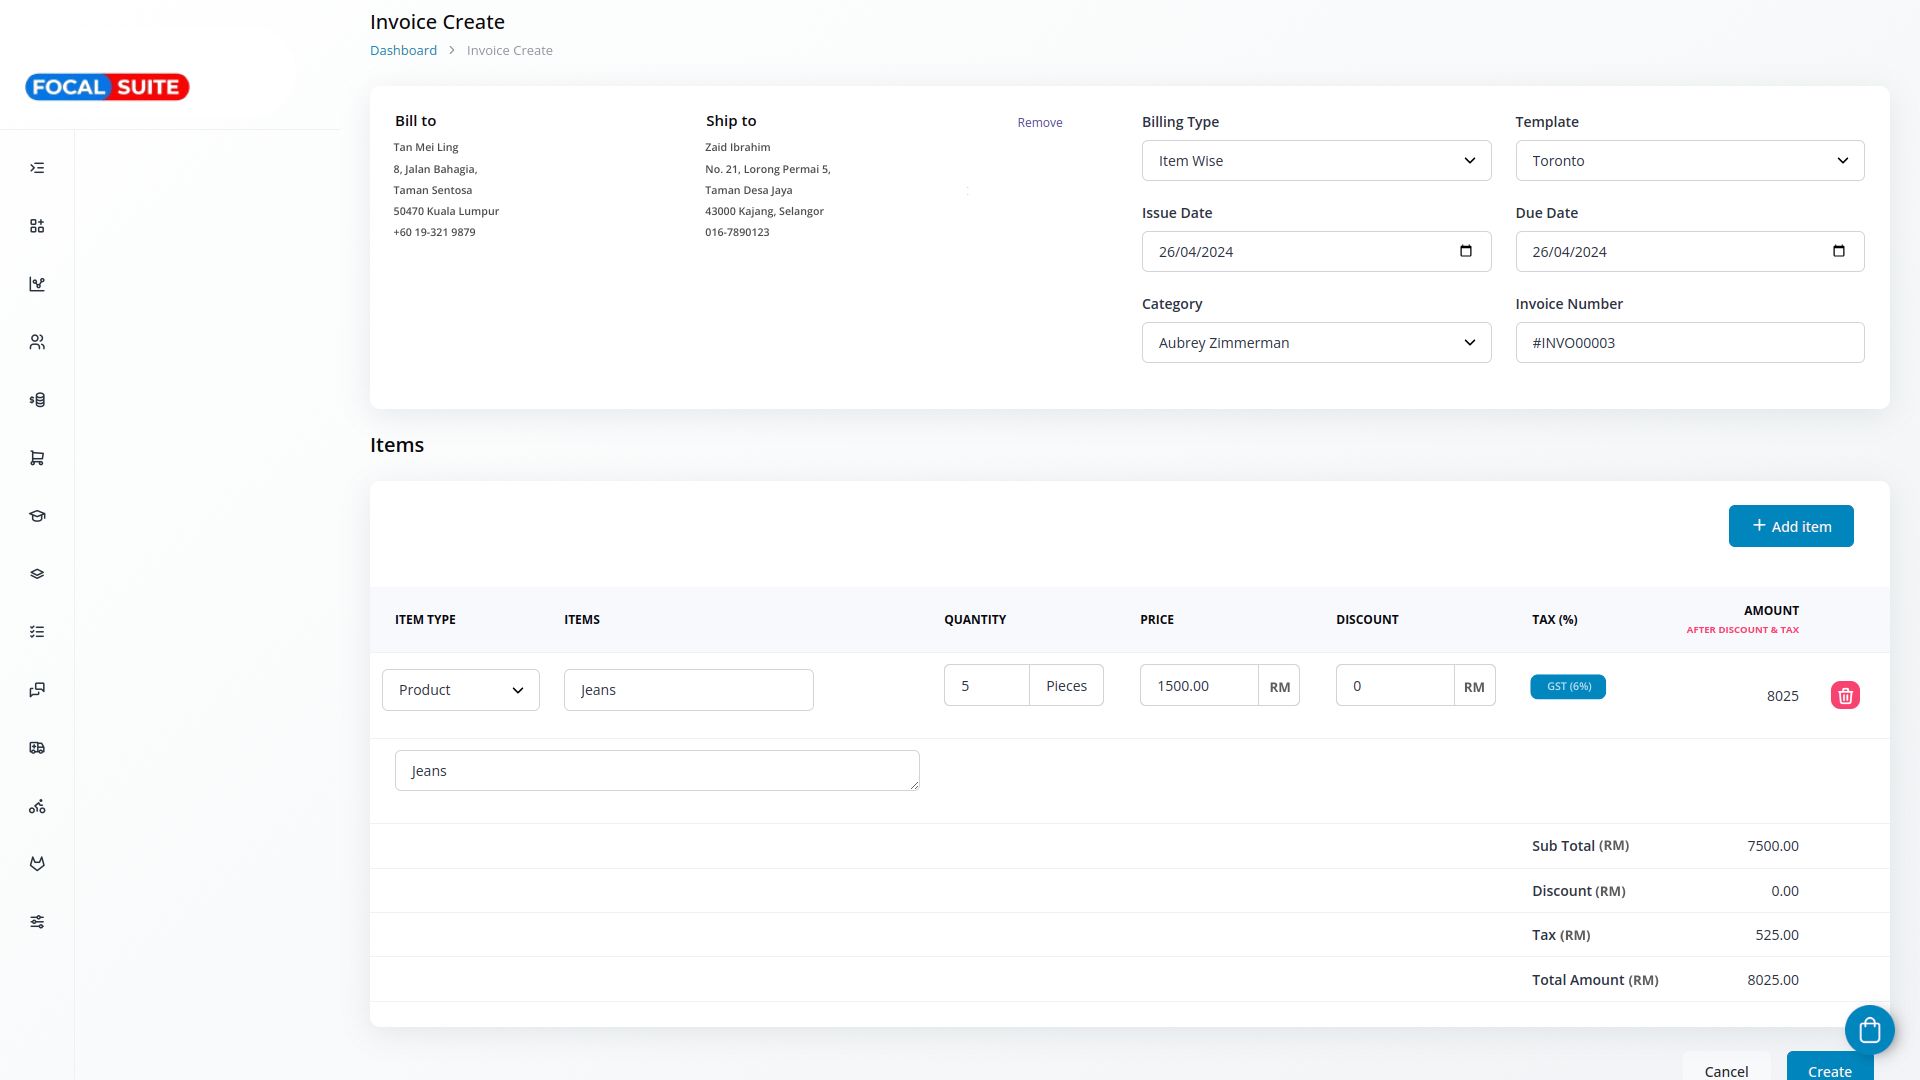1920x1080 pixels.
Task: Click Remove link for Ship to address
Action: pos(1039,122)
